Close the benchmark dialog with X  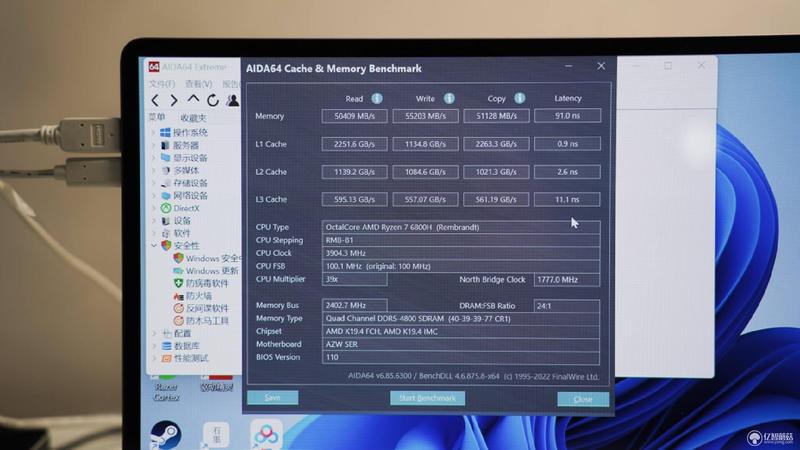coord(601,66)
